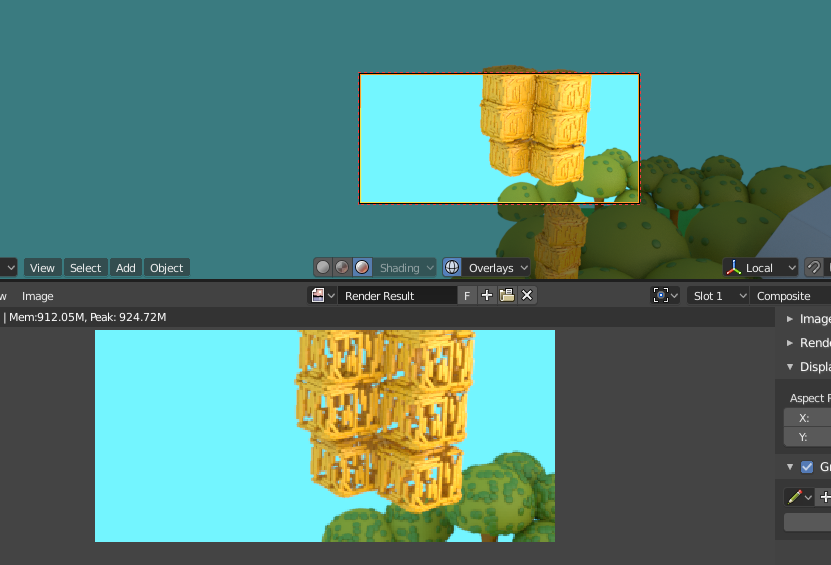Click the rendered image in image editor

(325, 436)
